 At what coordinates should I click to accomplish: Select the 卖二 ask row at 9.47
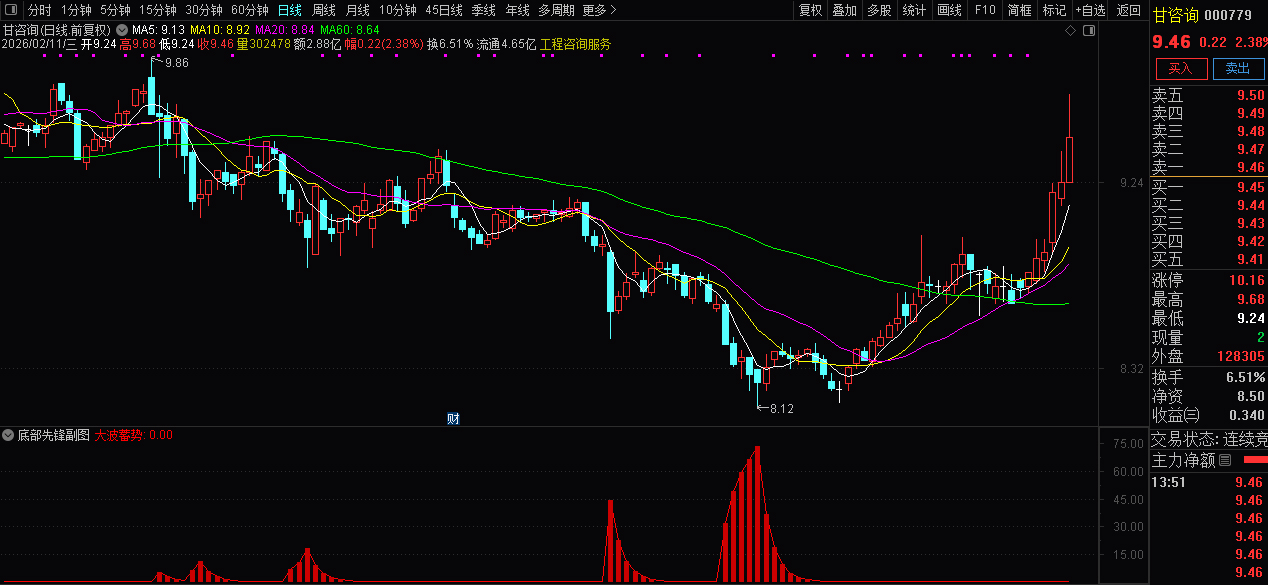click(1209, 149)
